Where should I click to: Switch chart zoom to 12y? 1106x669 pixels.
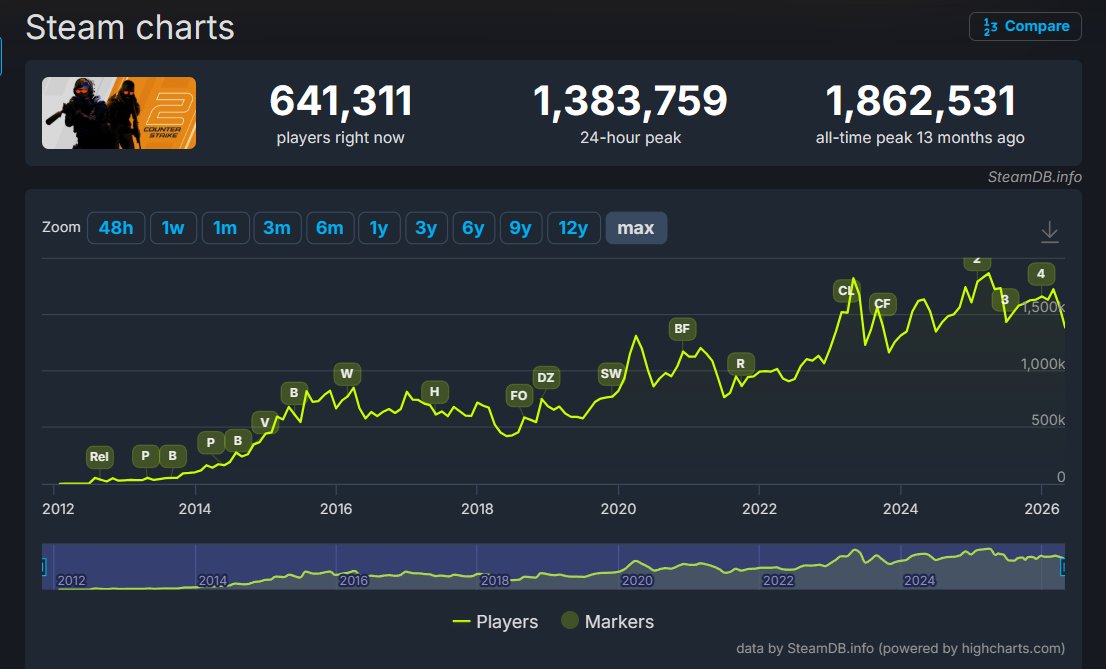click(x=573, y=228)
